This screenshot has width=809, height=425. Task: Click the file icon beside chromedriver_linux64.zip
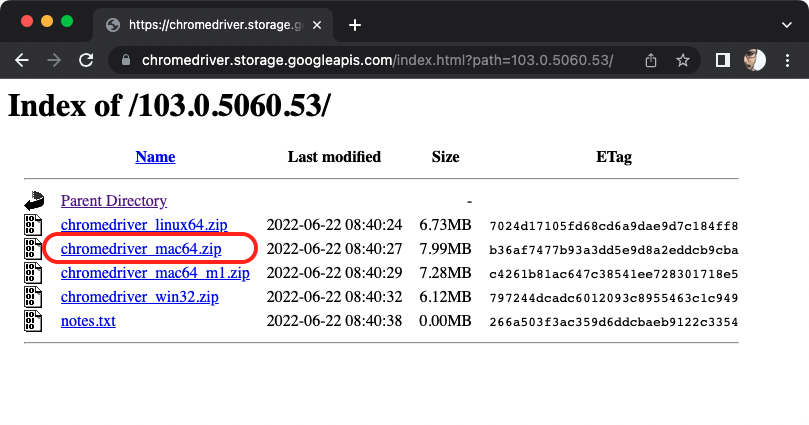(x=33, y=225)
